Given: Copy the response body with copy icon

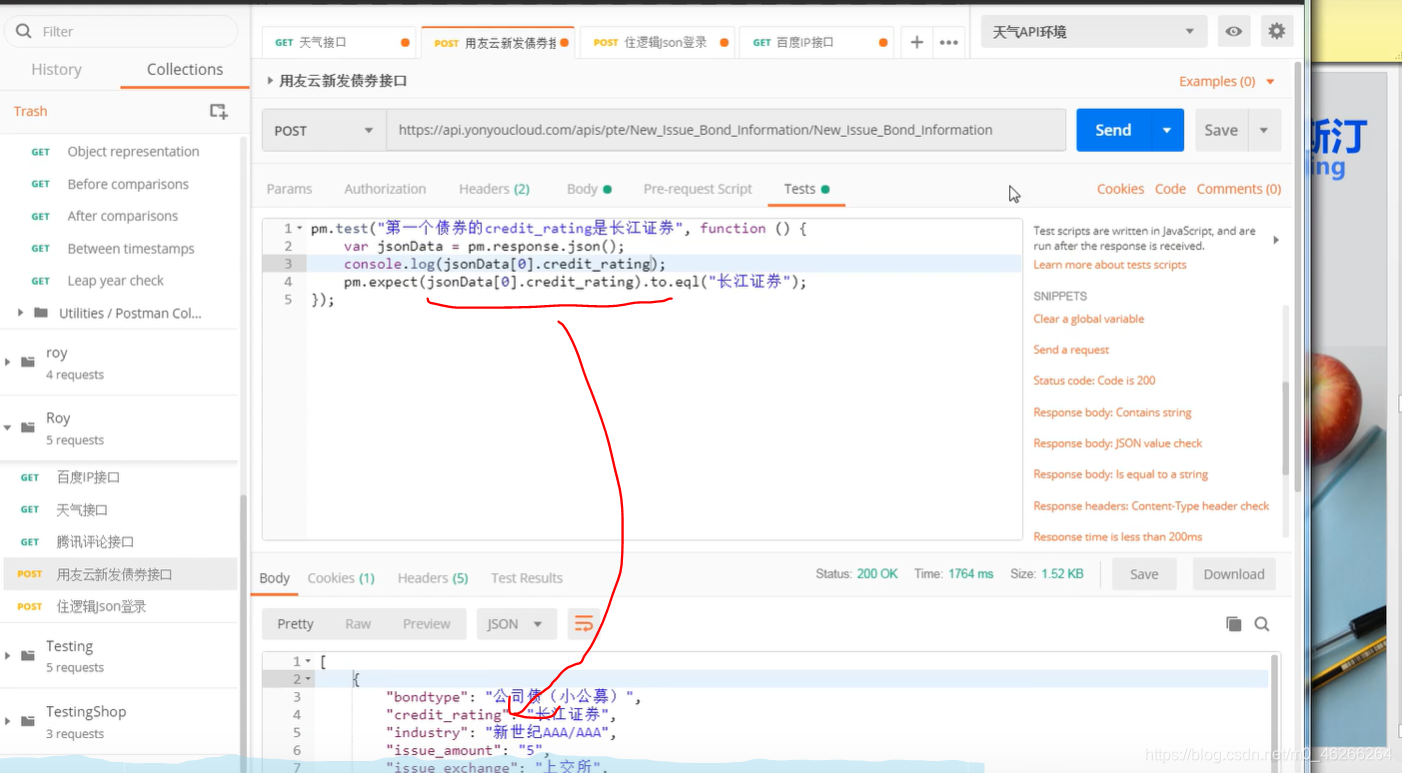Looking at the screenshot, I should tap(1234, 624).
